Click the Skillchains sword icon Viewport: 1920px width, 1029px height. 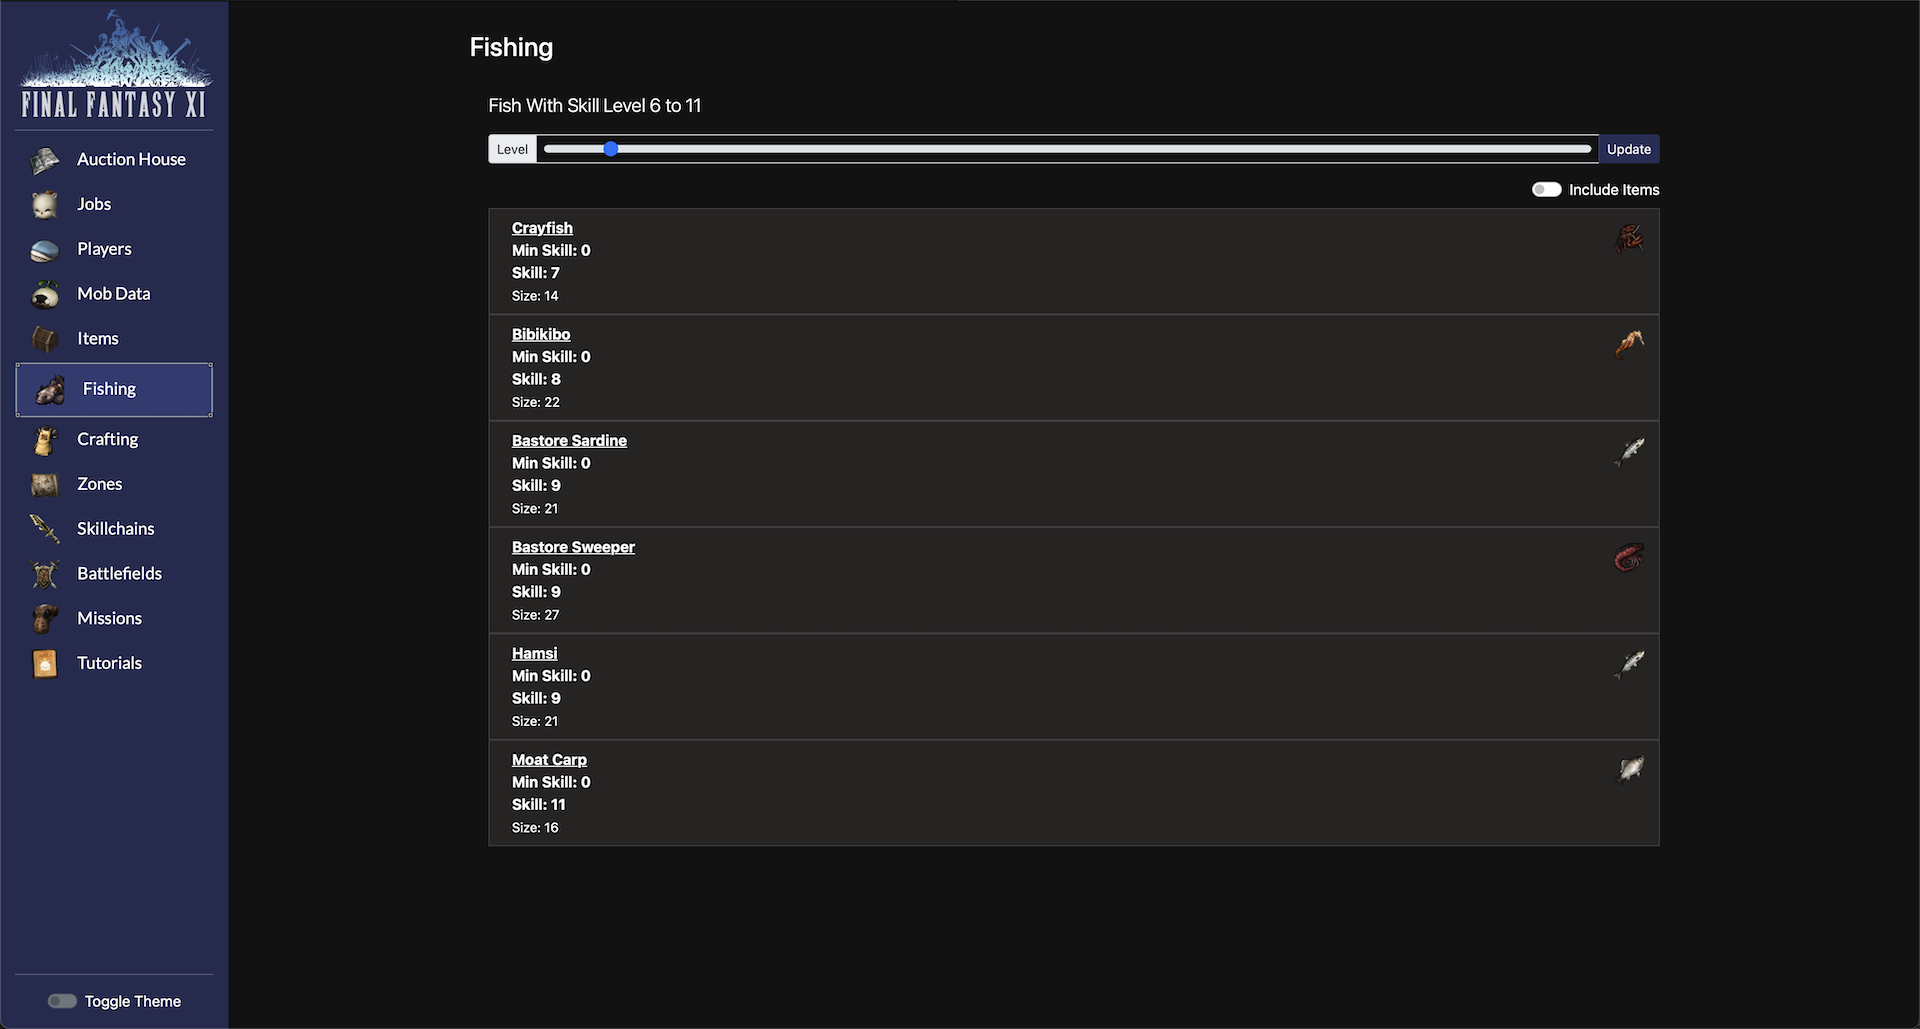(45, 529)
